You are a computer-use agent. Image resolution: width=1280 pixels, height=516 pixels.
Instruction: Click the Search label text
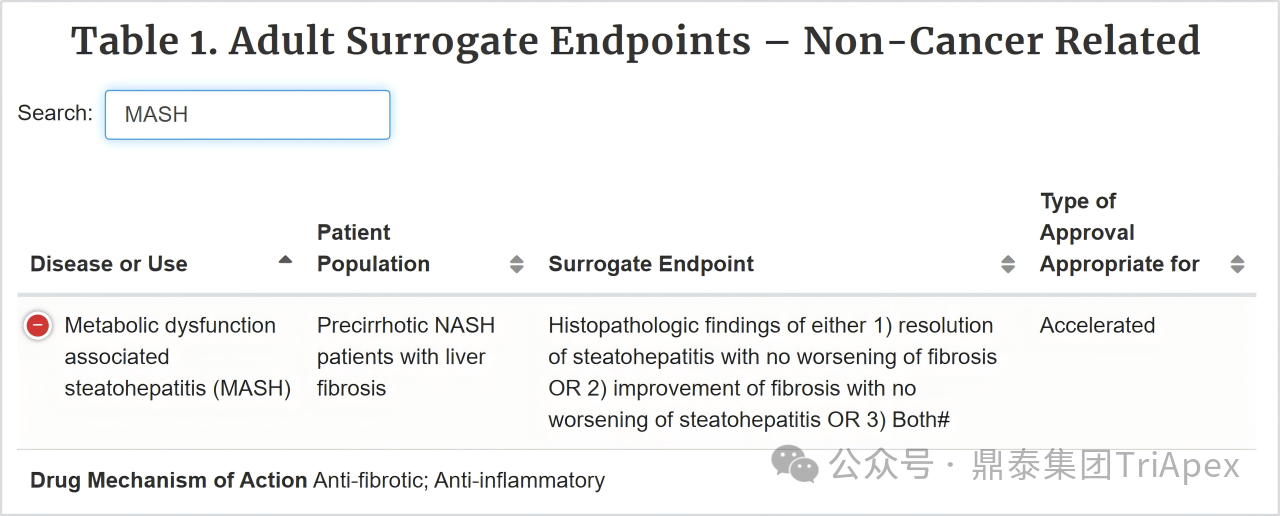click(x=55, y=113)
